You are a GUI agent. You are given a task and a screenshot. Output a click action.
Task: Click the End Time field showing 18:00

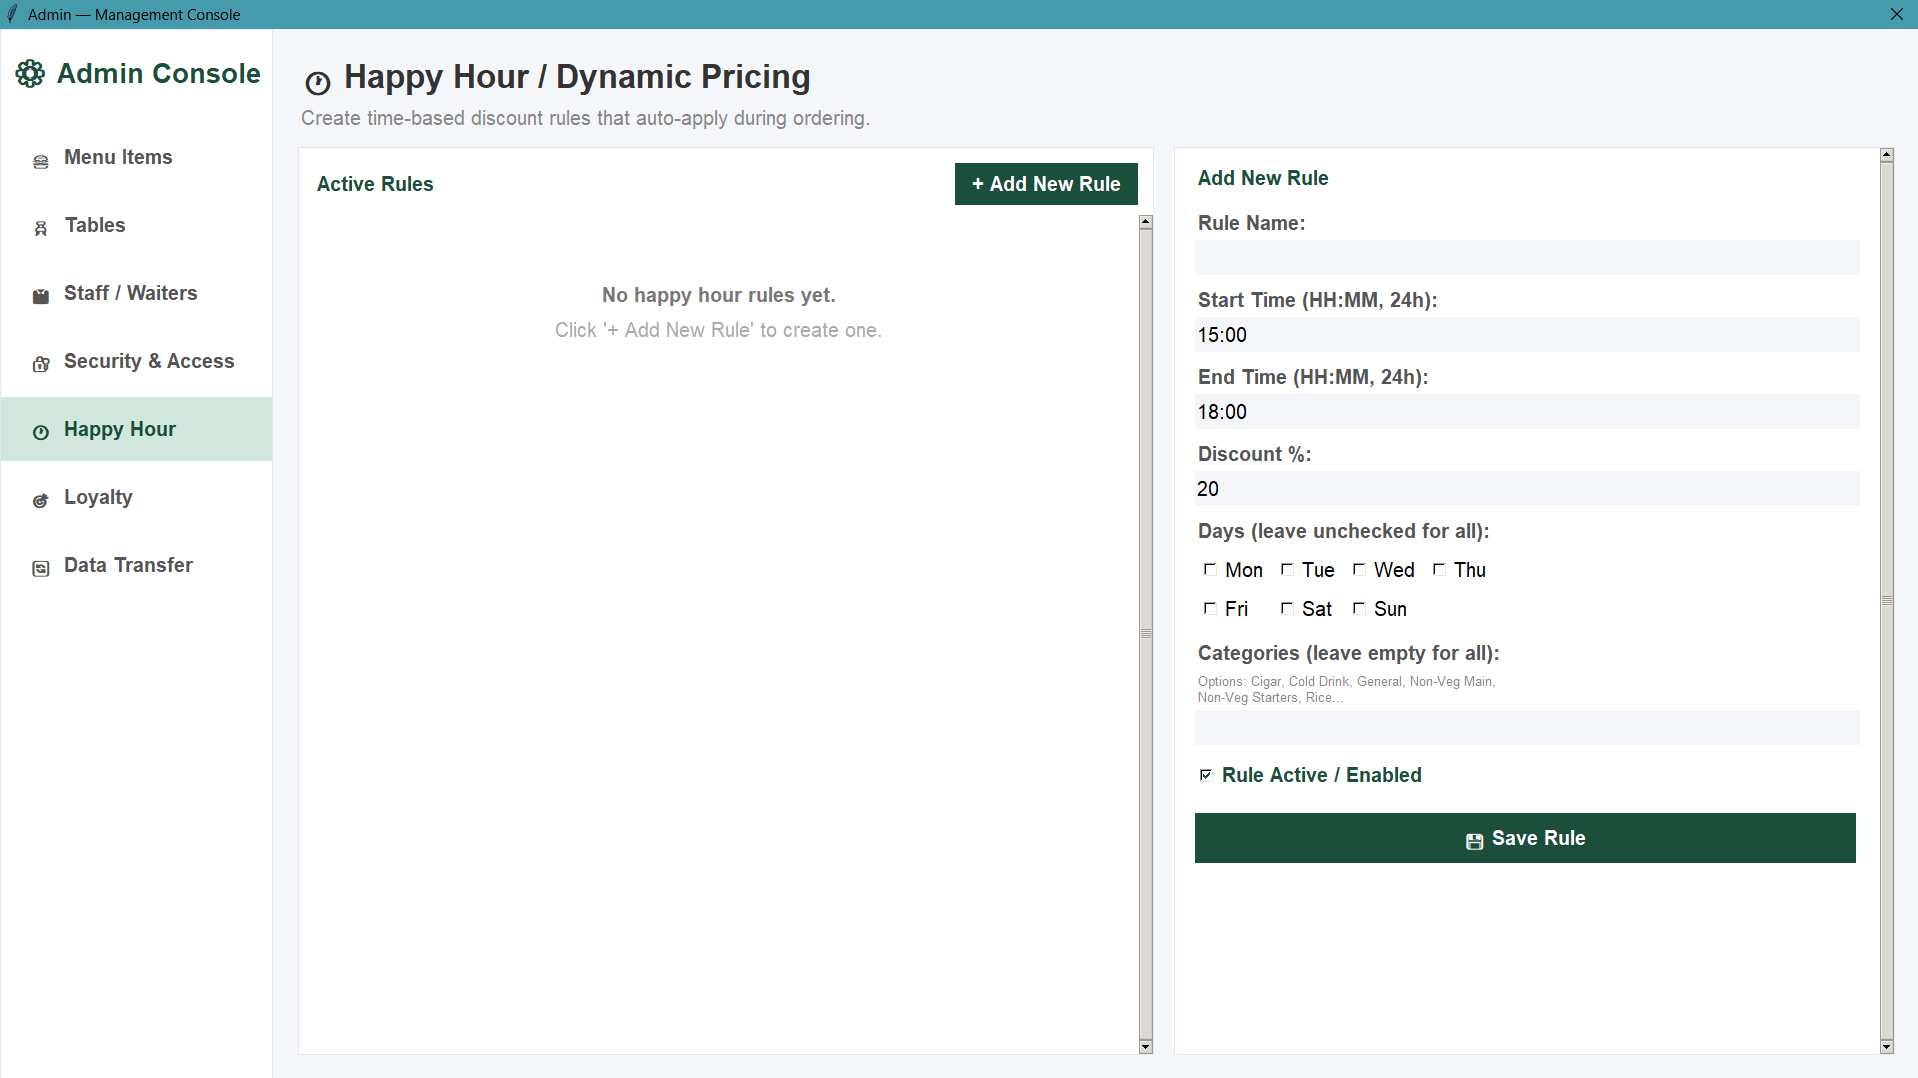1527,412
